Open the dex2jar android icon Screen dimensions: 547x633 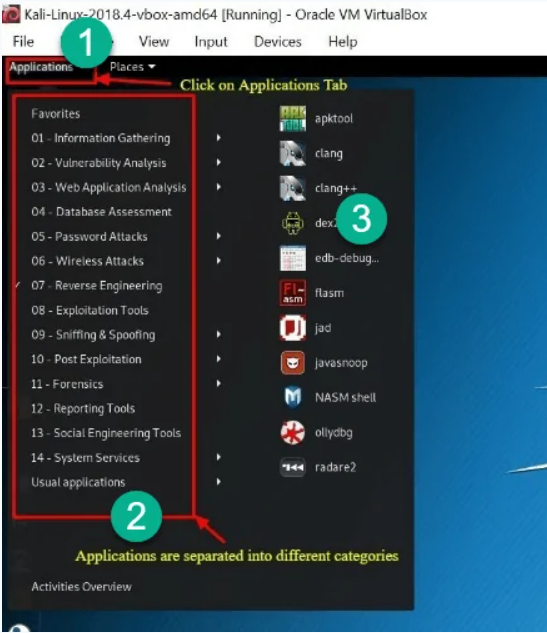[293, 223]
